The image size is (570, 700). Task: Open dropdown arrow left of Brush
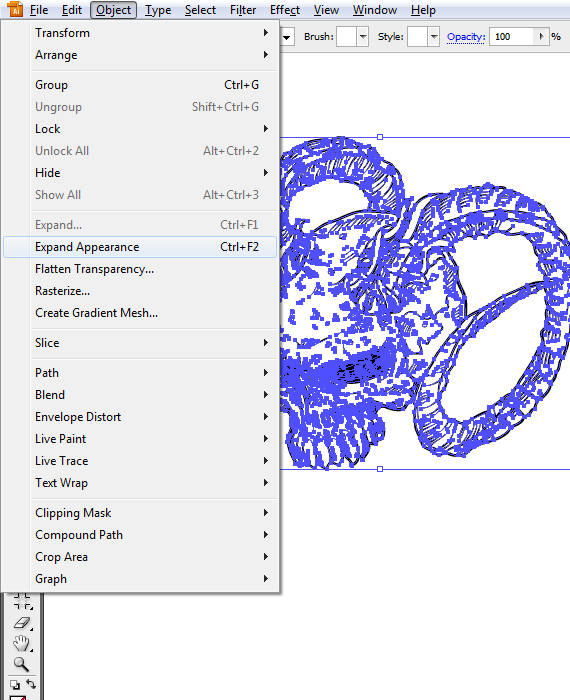(x=287, y=37)
